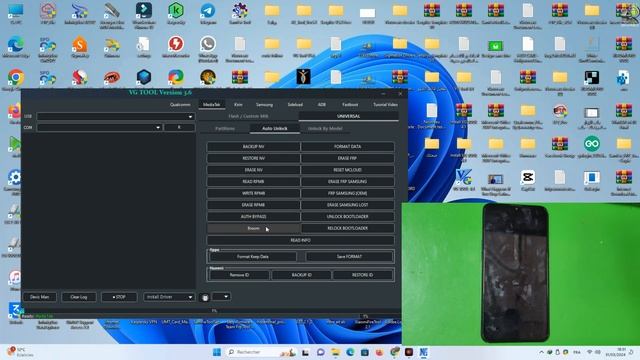The image size is (640, 360).
Task: Open the Windows Start menu
Action: (217, 352)
